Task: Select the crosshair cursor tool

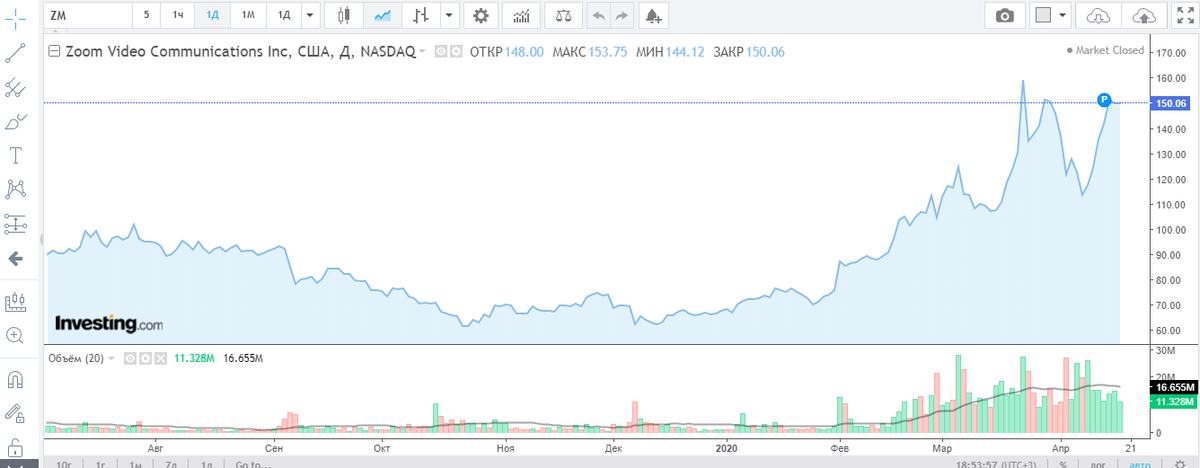Action: pos(15,19)
